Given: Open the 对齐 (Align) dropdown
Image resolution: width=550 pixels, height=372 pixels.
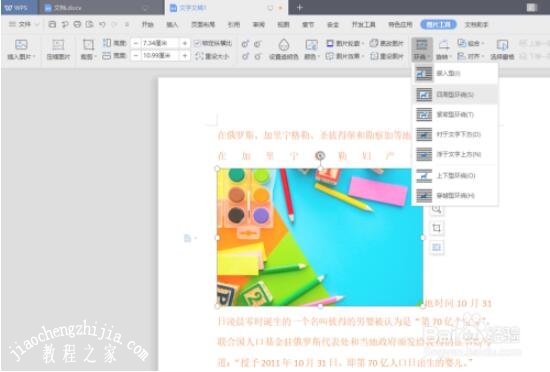Looking at the screenshot, I should pos(471,56).
